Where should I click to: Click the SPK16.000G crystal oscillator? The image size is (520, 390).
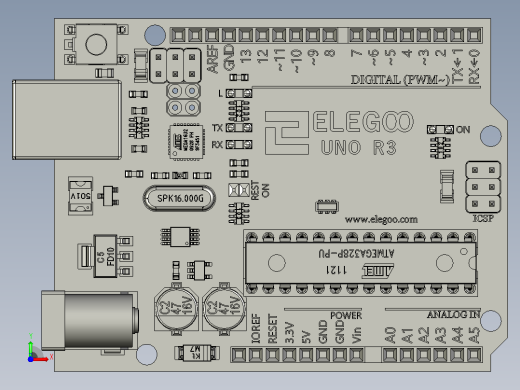pyautogui.click(x=179, y=198)
